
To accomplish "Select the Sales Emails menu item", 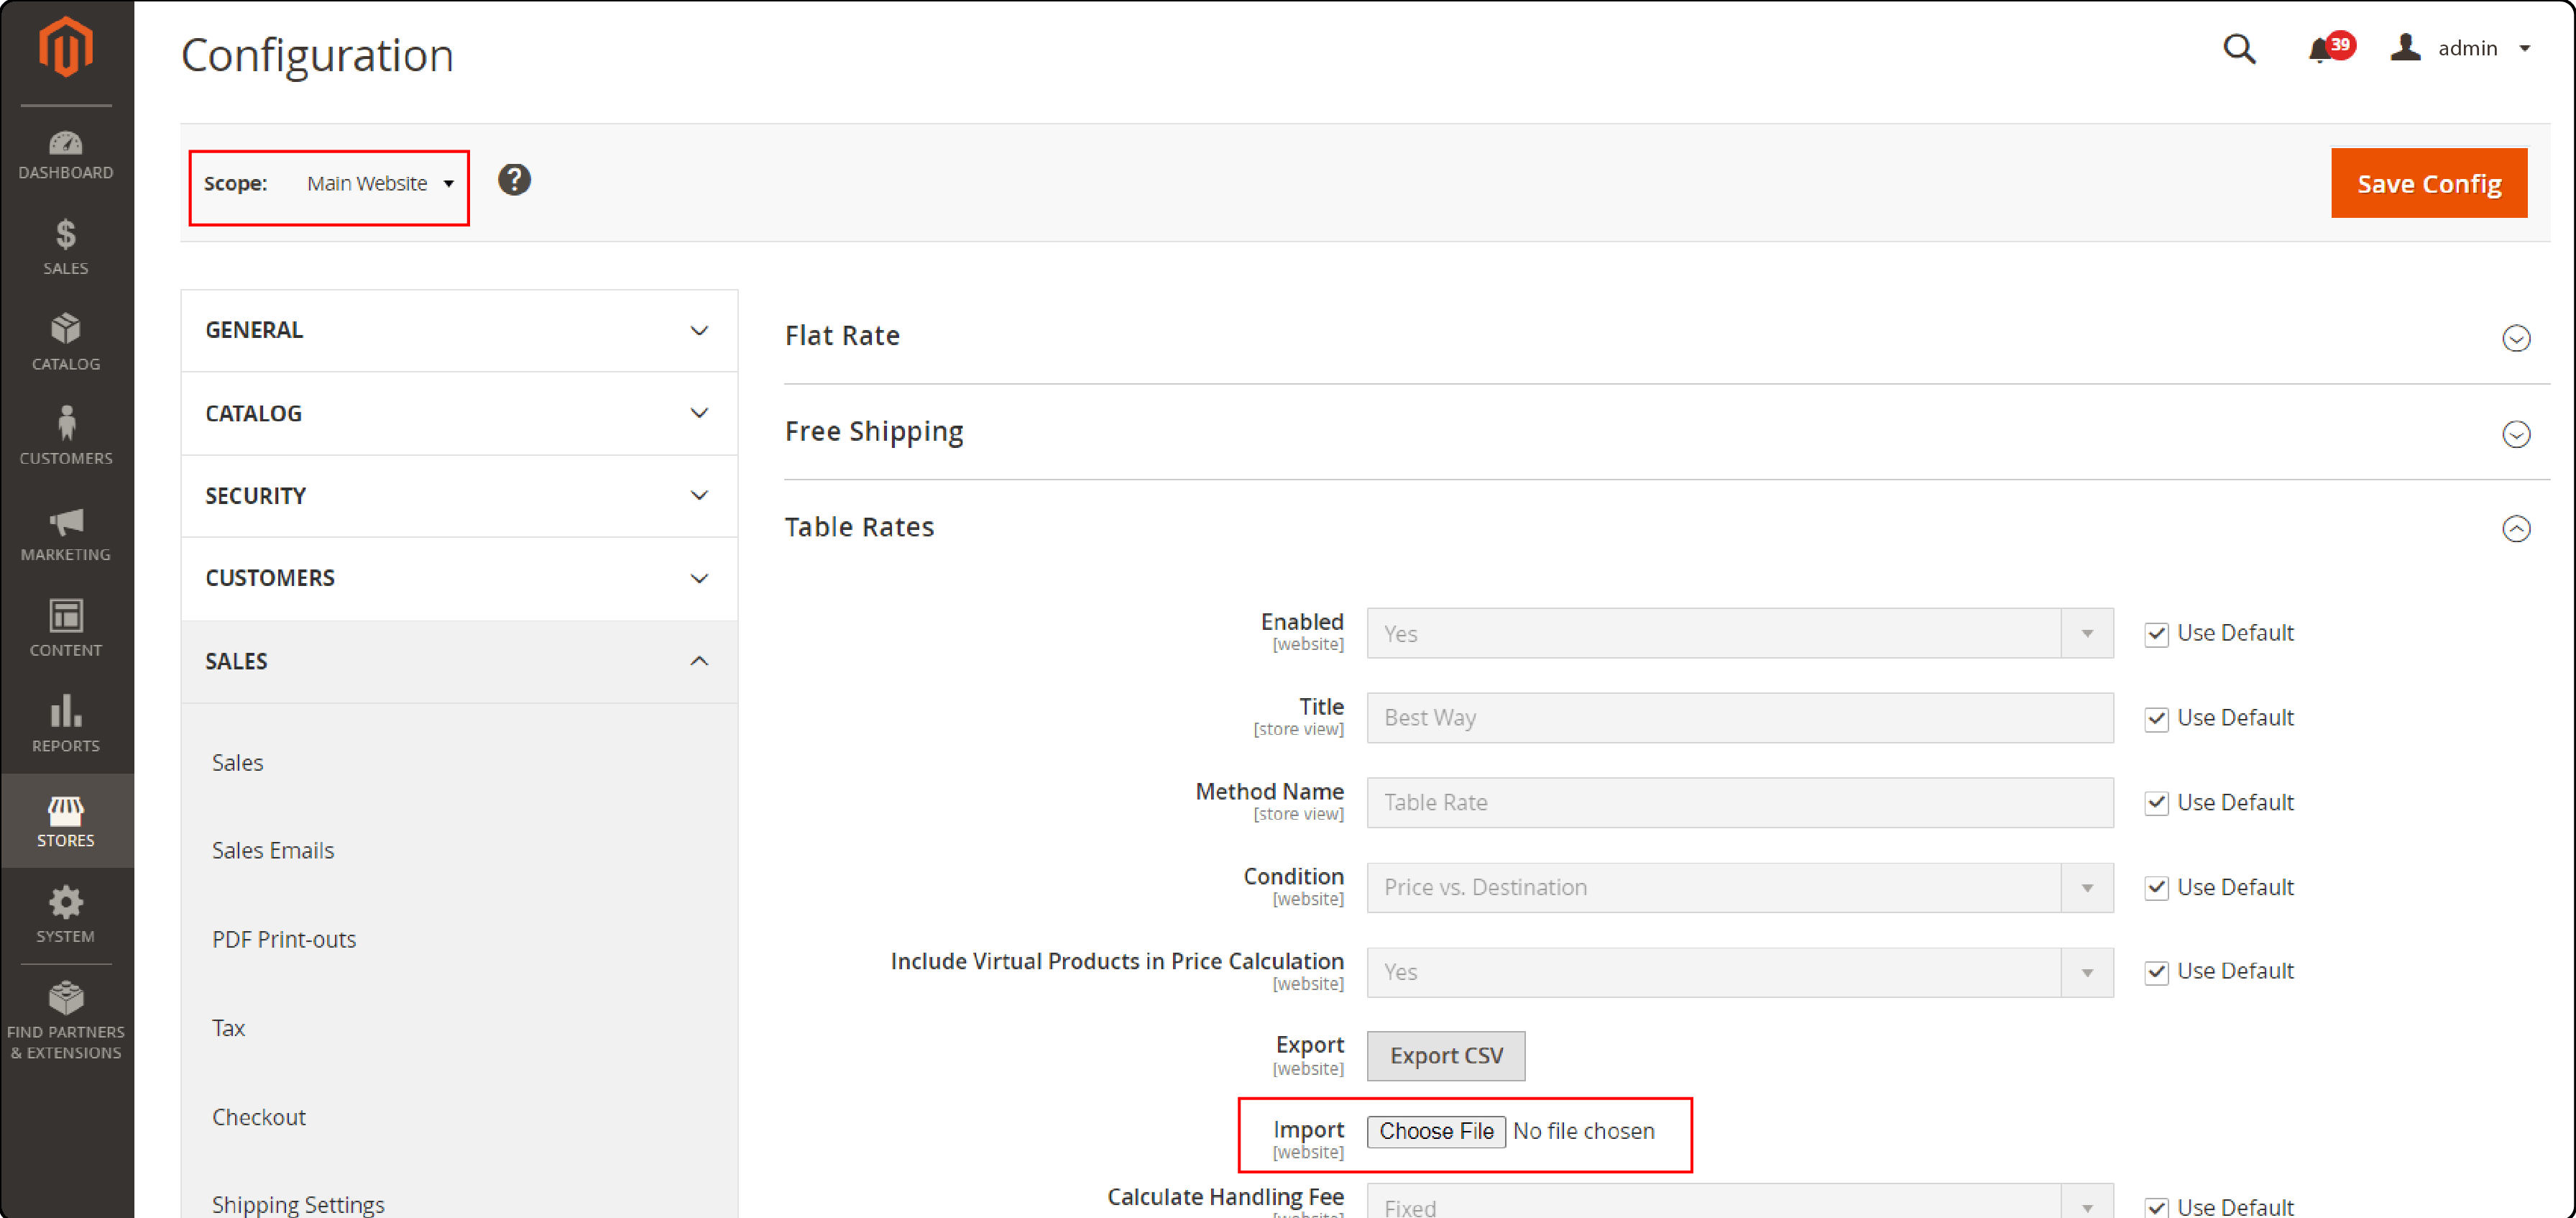I will (x=273, y=850).
